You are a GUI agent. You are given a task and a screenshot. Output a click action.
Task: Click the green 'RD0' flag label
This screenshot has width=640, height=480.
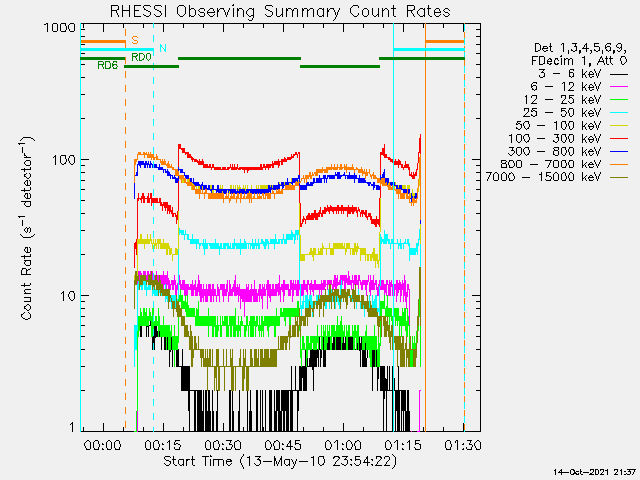click(x=141, y=57)
